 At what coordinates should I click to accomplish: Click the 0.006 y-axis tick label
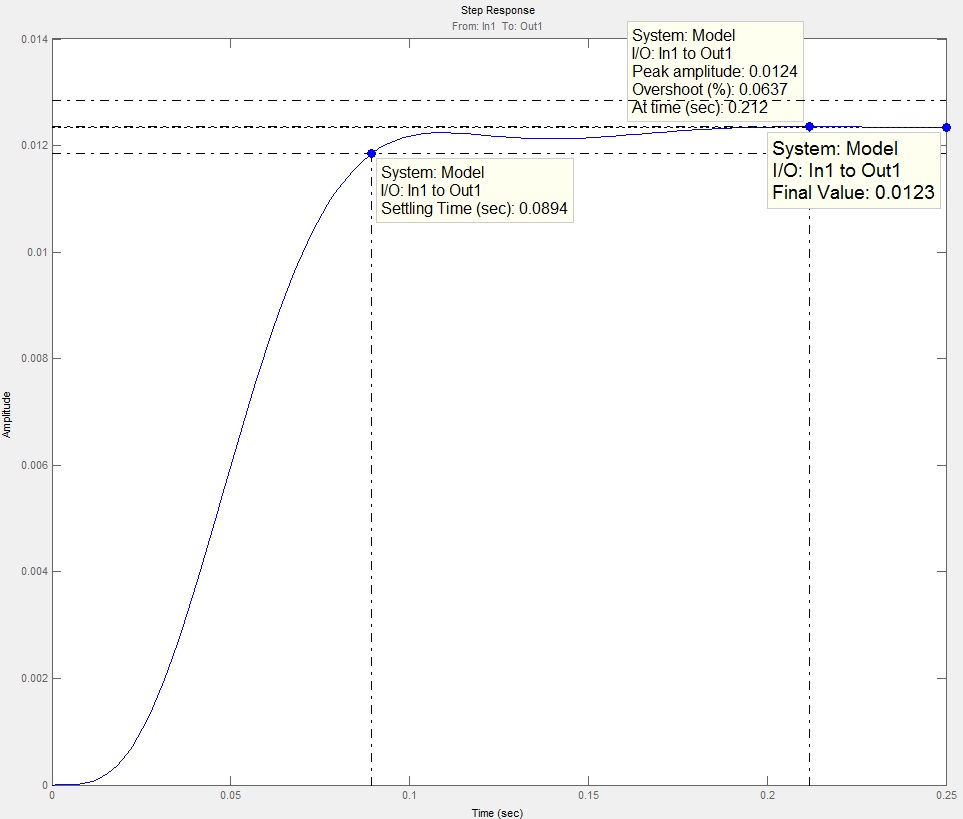[34, 465]
